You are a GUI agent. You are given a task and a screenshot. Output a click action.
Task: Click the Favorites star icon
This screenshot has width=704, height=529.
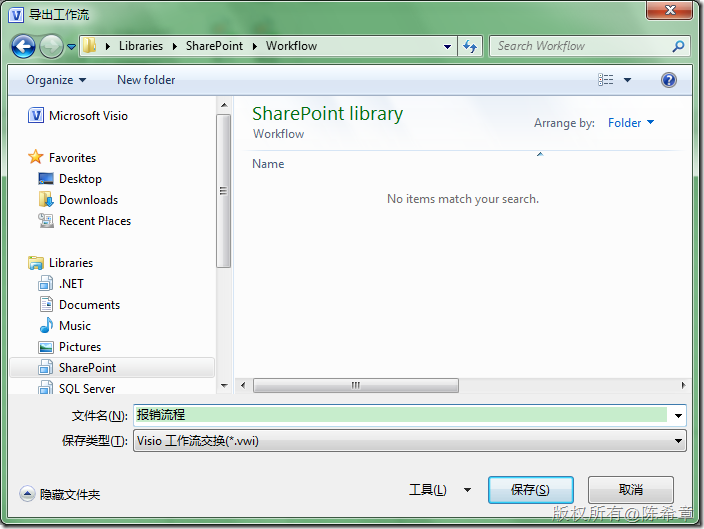(x=35, y=157)
